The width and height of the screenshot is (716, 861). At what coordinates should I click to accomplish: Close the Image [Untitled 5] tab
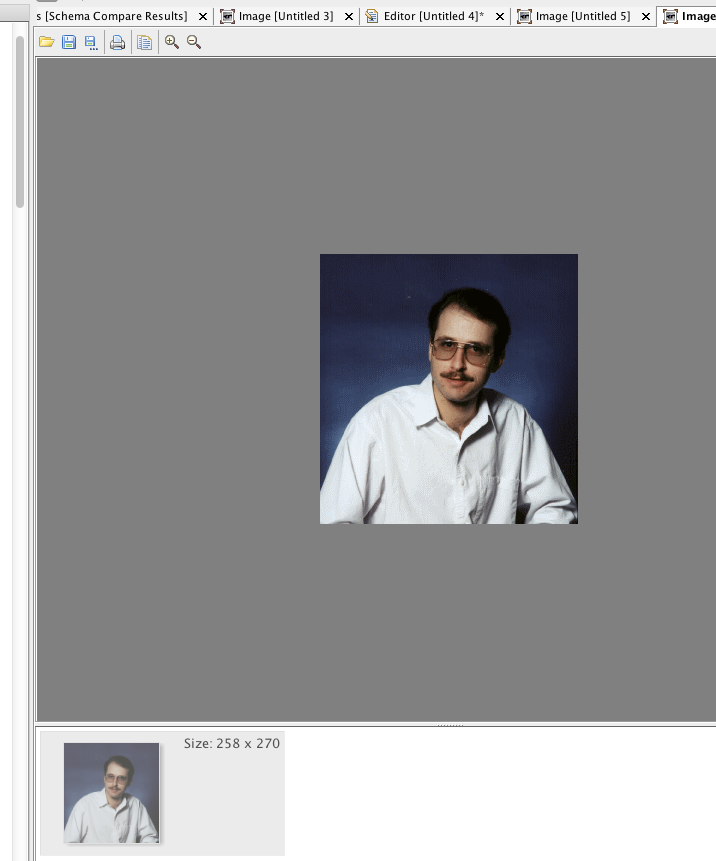click(x=646, y=17)
